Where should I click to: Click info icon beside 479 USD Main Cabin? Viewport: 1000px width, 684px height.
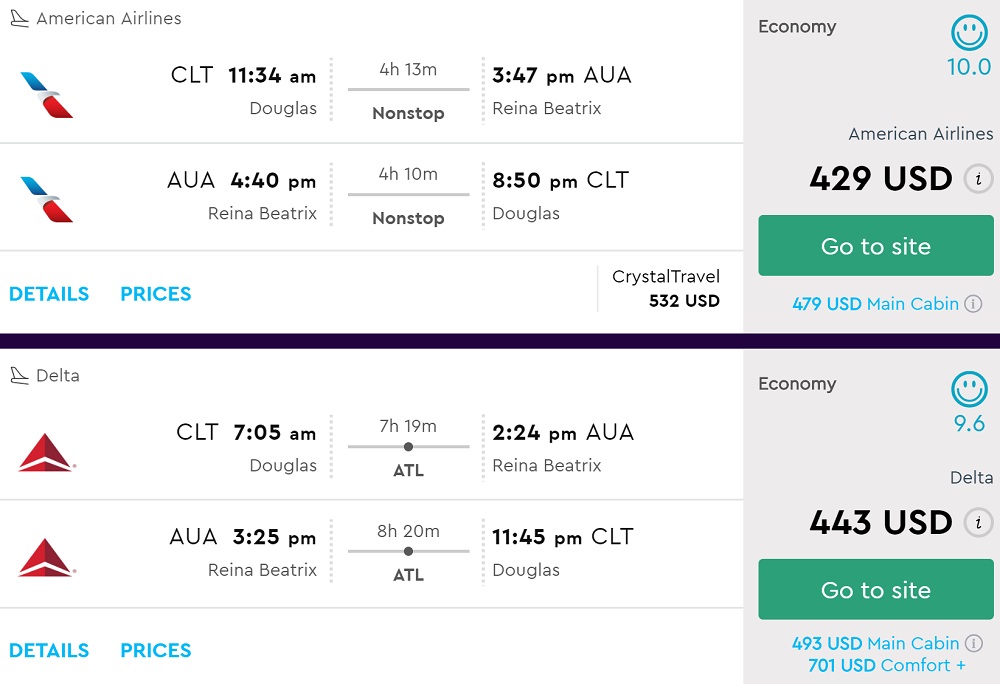point(973,304)
